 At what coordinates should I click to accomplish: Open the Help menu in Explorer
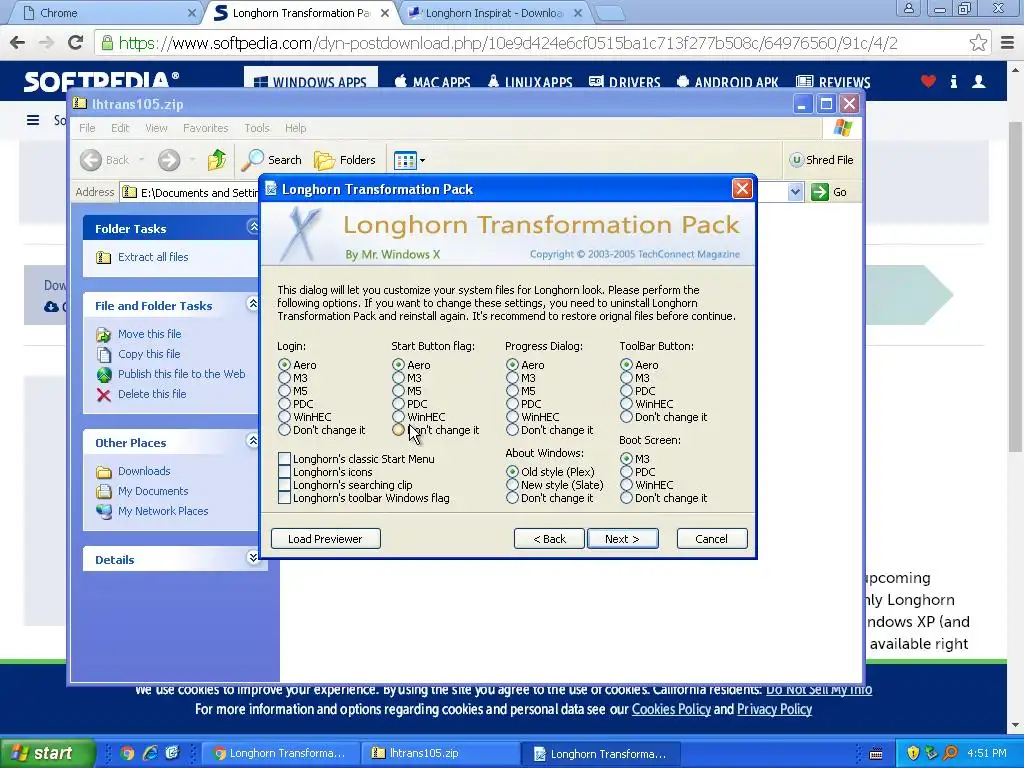295,128
